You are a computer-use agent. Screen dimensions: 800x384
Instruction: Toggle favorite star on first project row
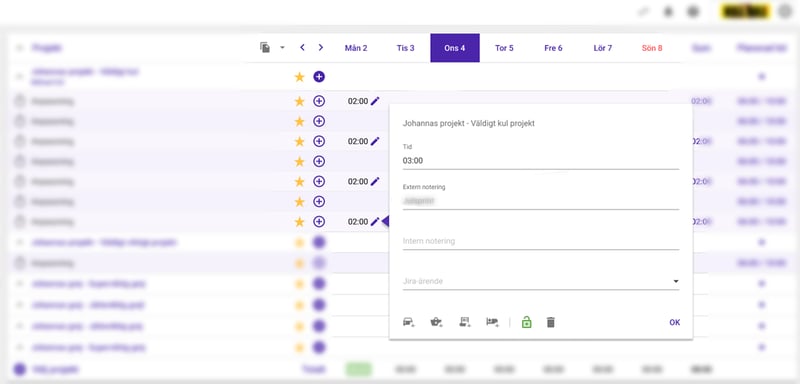pos(299,77)
